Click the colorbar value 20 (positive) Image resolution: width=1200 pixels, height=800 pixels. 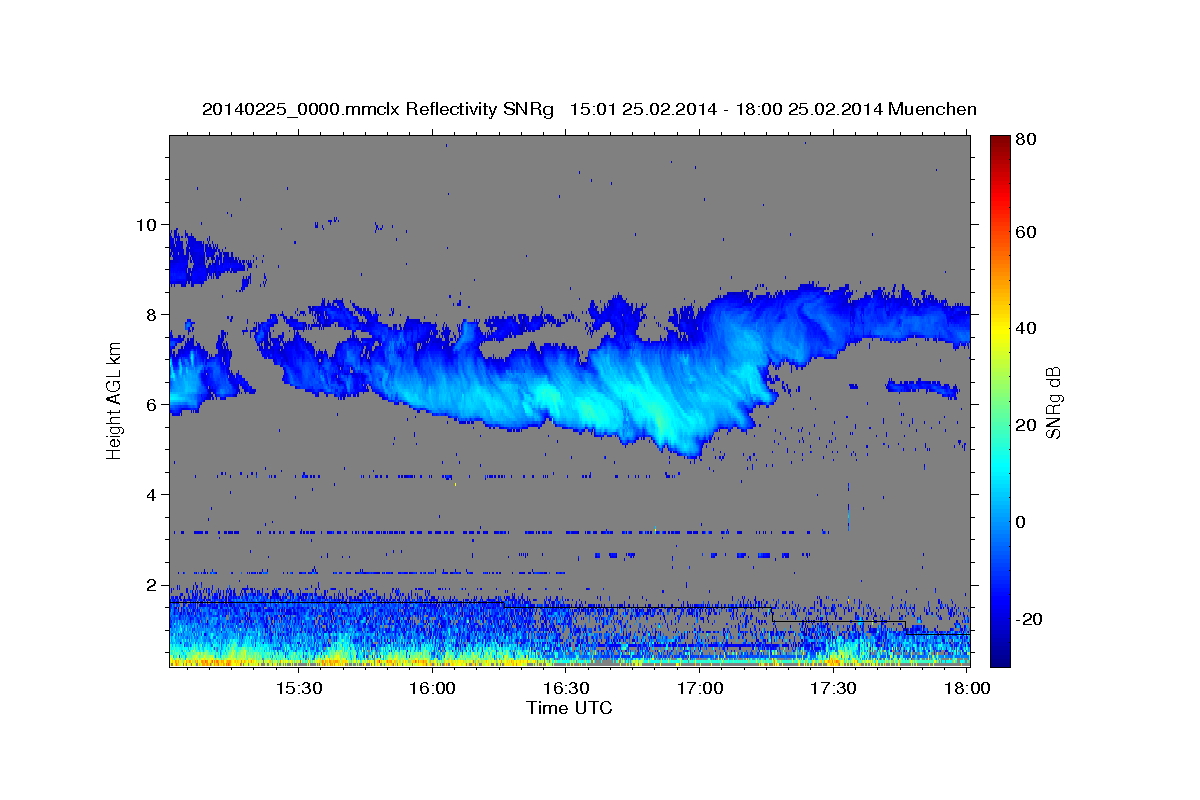click(1027, 425)
